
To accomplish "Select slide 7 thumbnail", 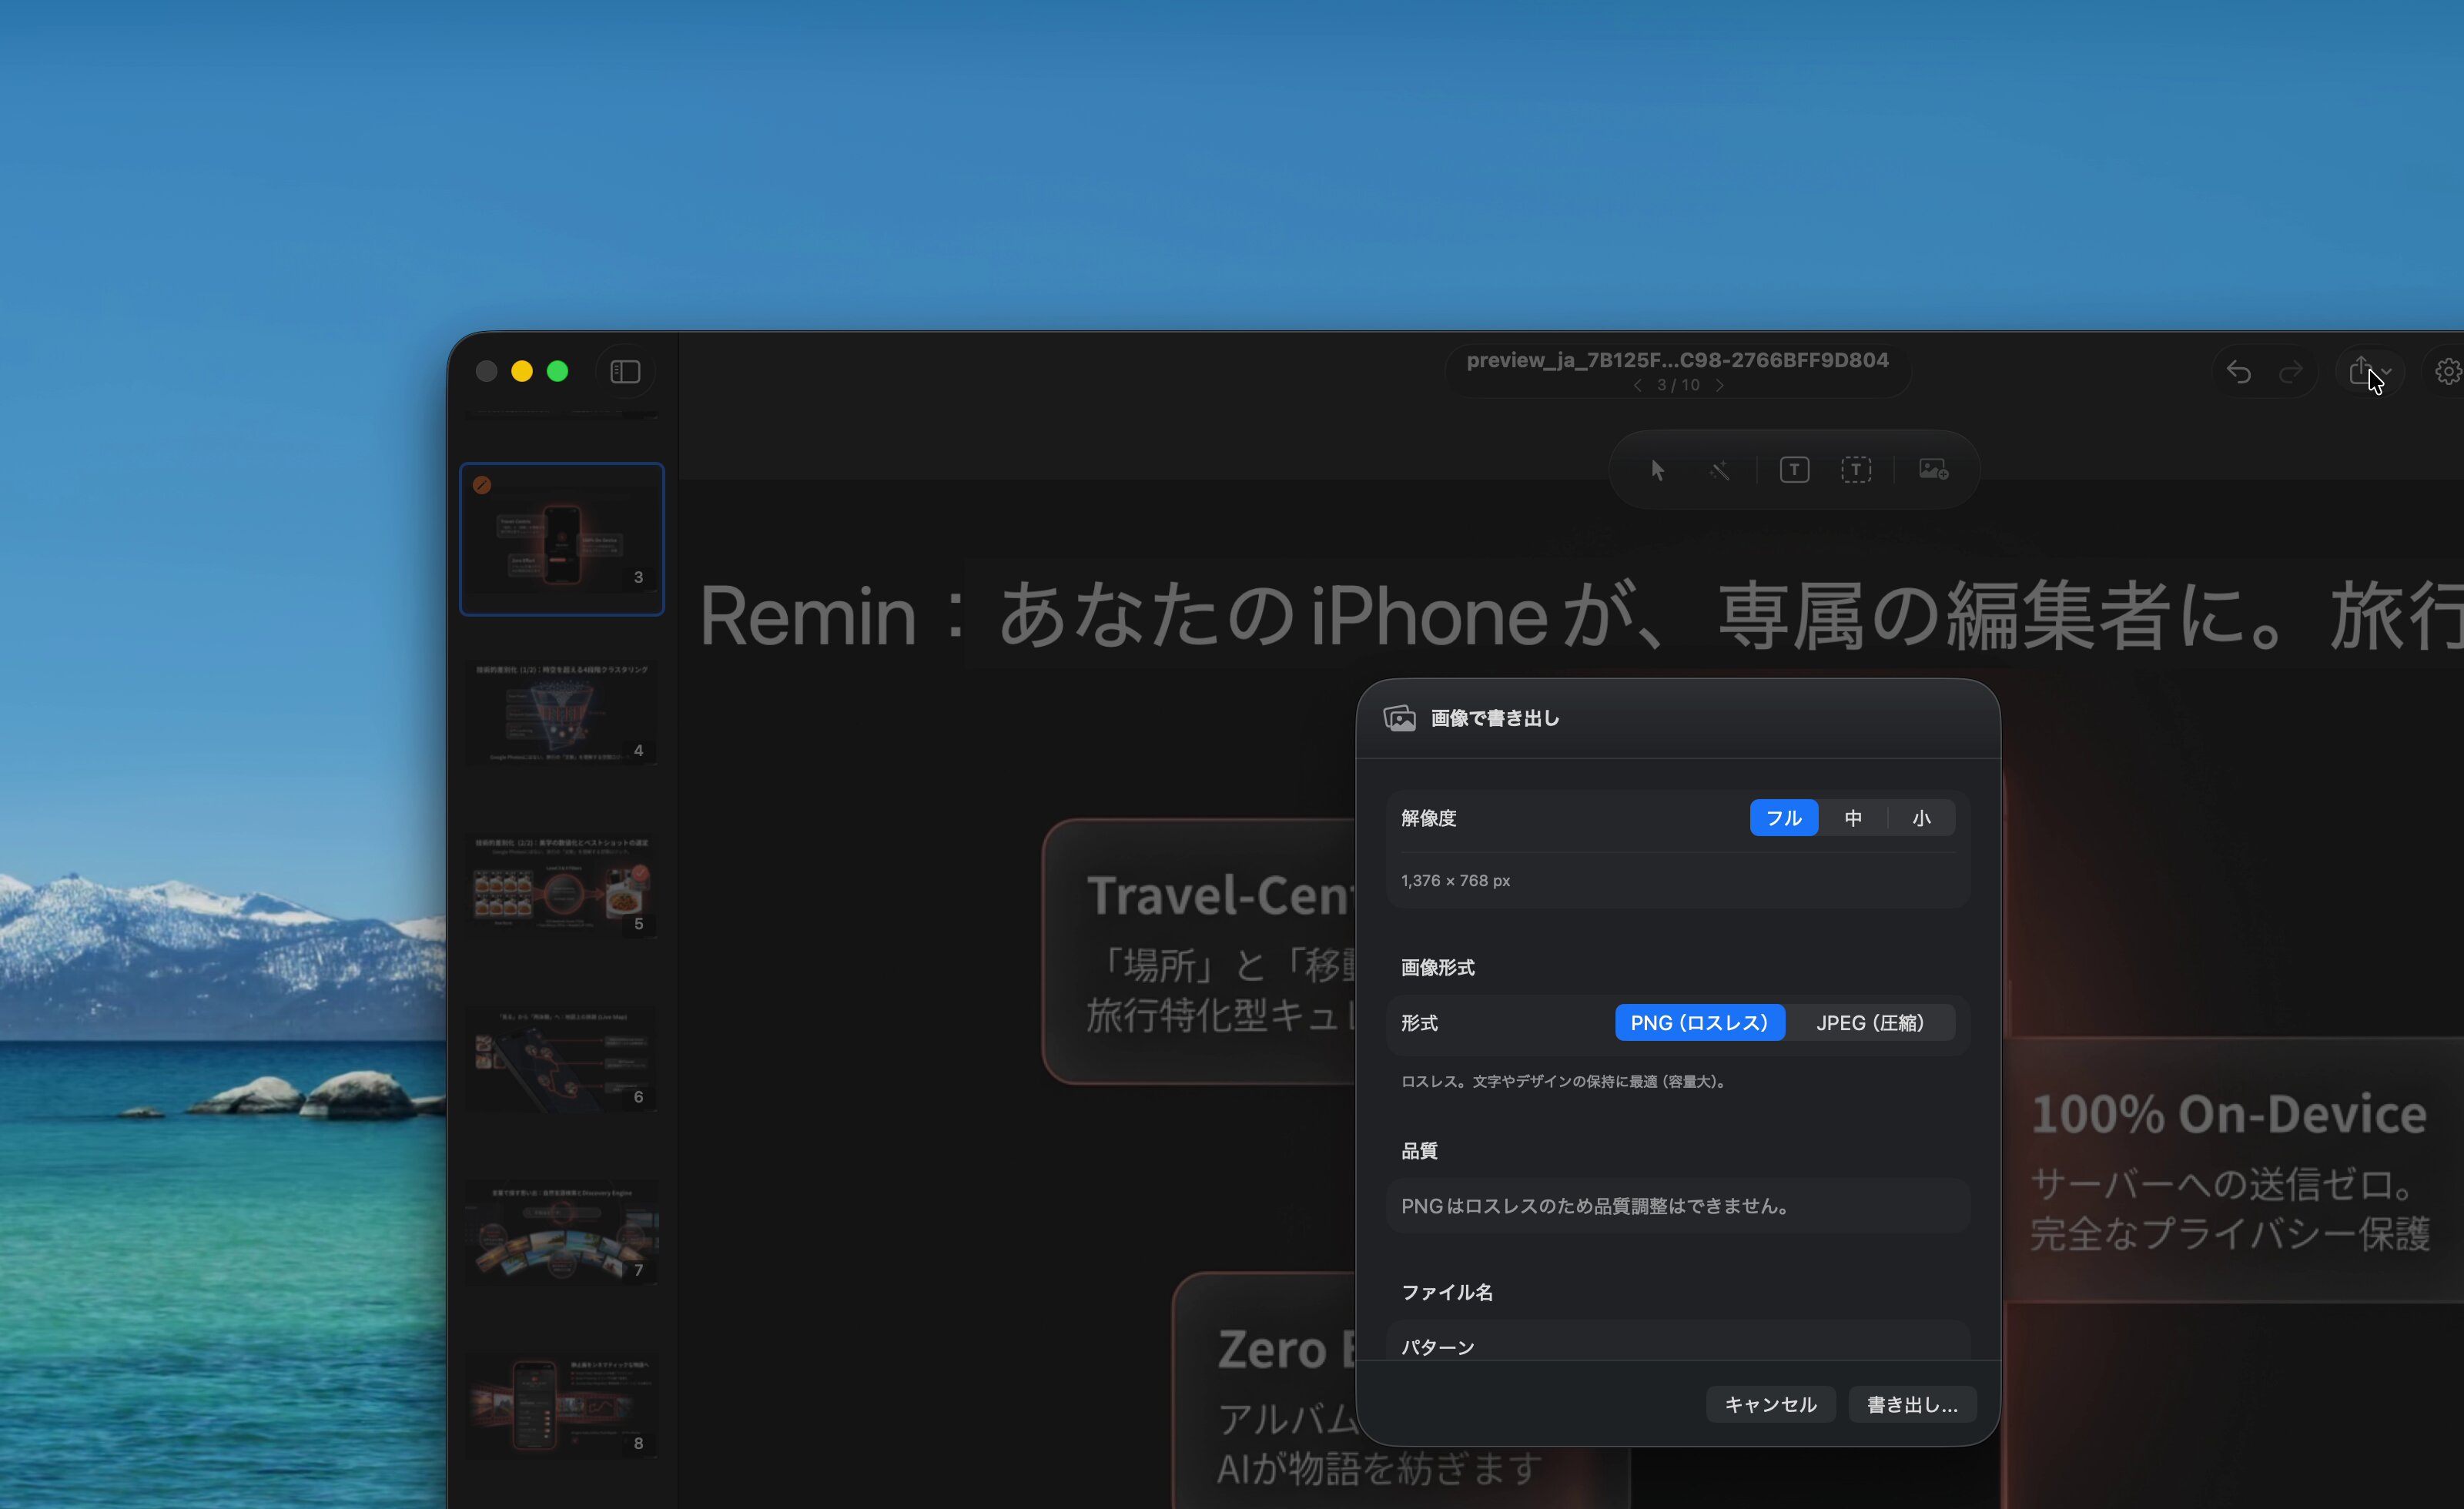I will point(562,1233).
